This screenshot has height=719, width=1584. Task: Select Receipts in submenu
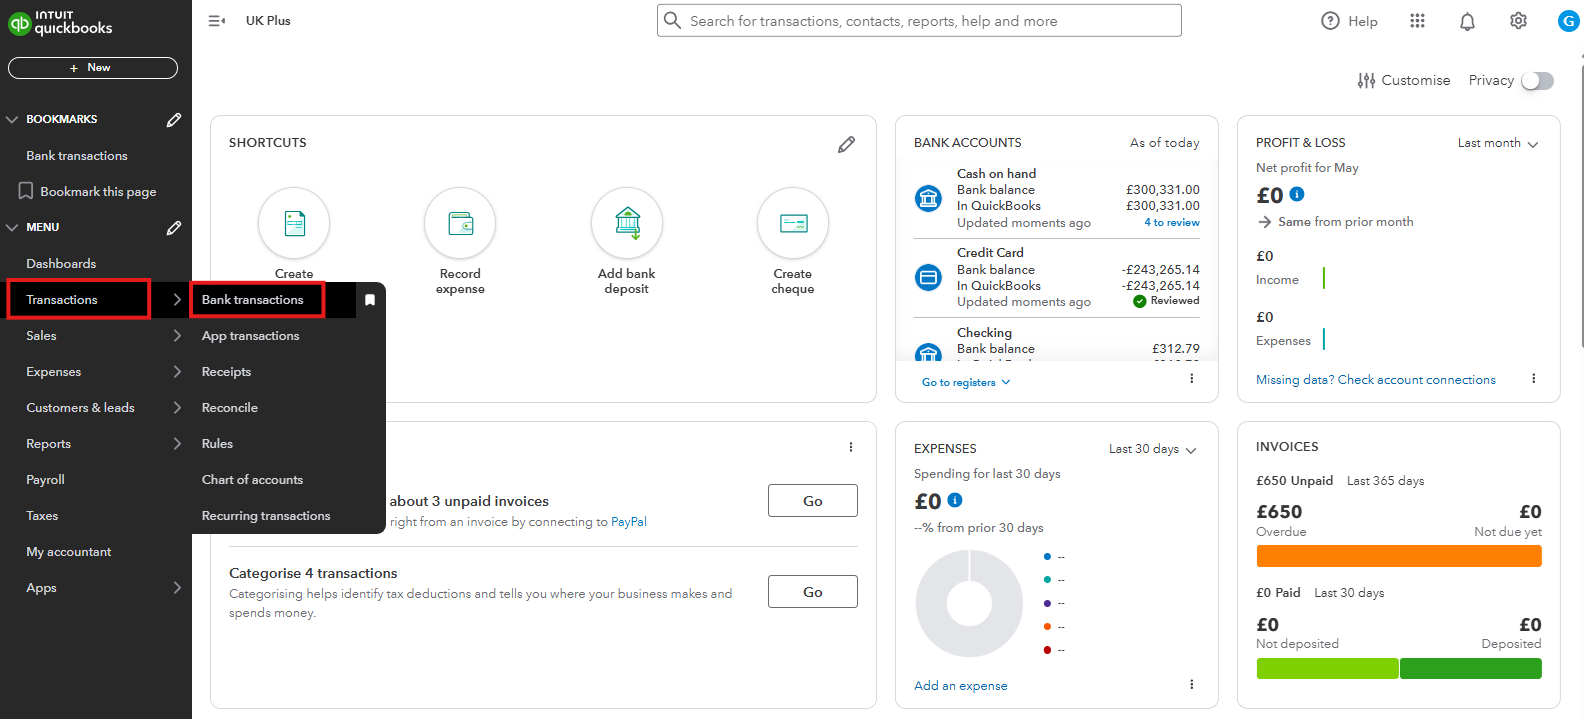click(x=227, y=372)
